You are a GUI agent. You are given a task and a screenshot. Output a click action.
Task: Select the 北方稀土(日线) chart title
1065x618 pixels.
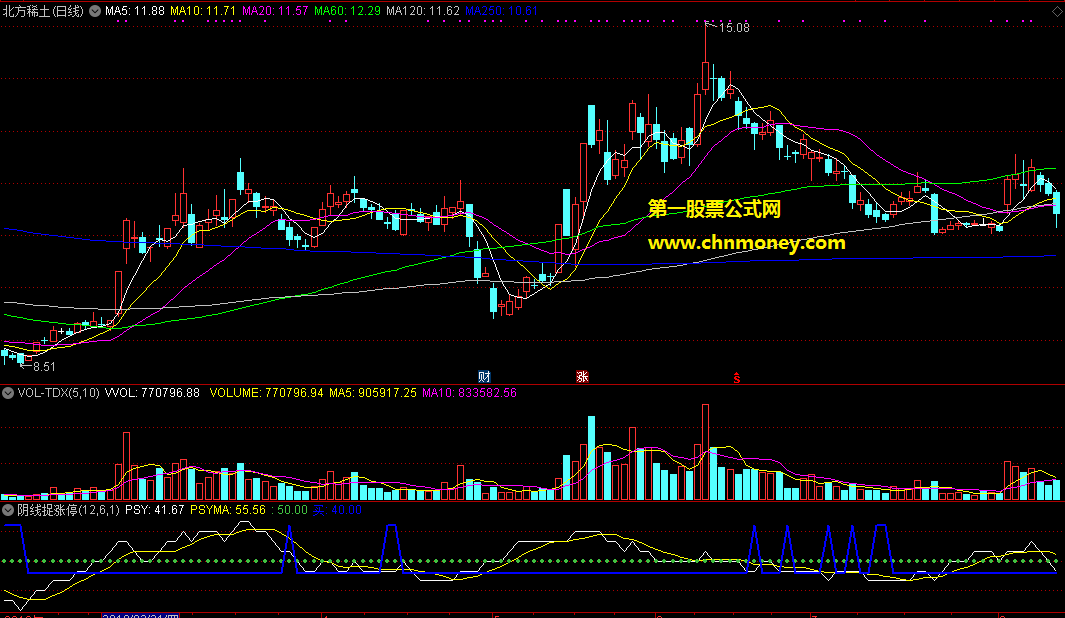point(43,11)
